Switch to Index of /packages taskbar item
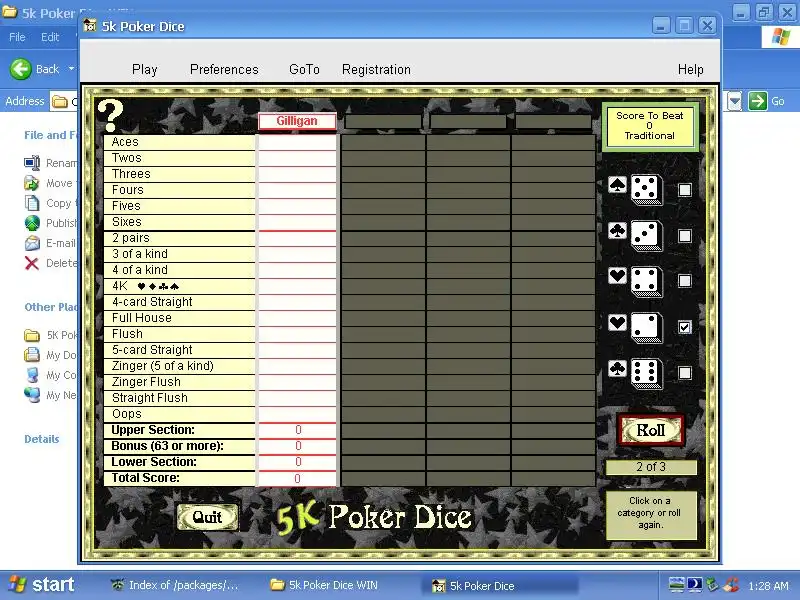 (x=176, y=585)
